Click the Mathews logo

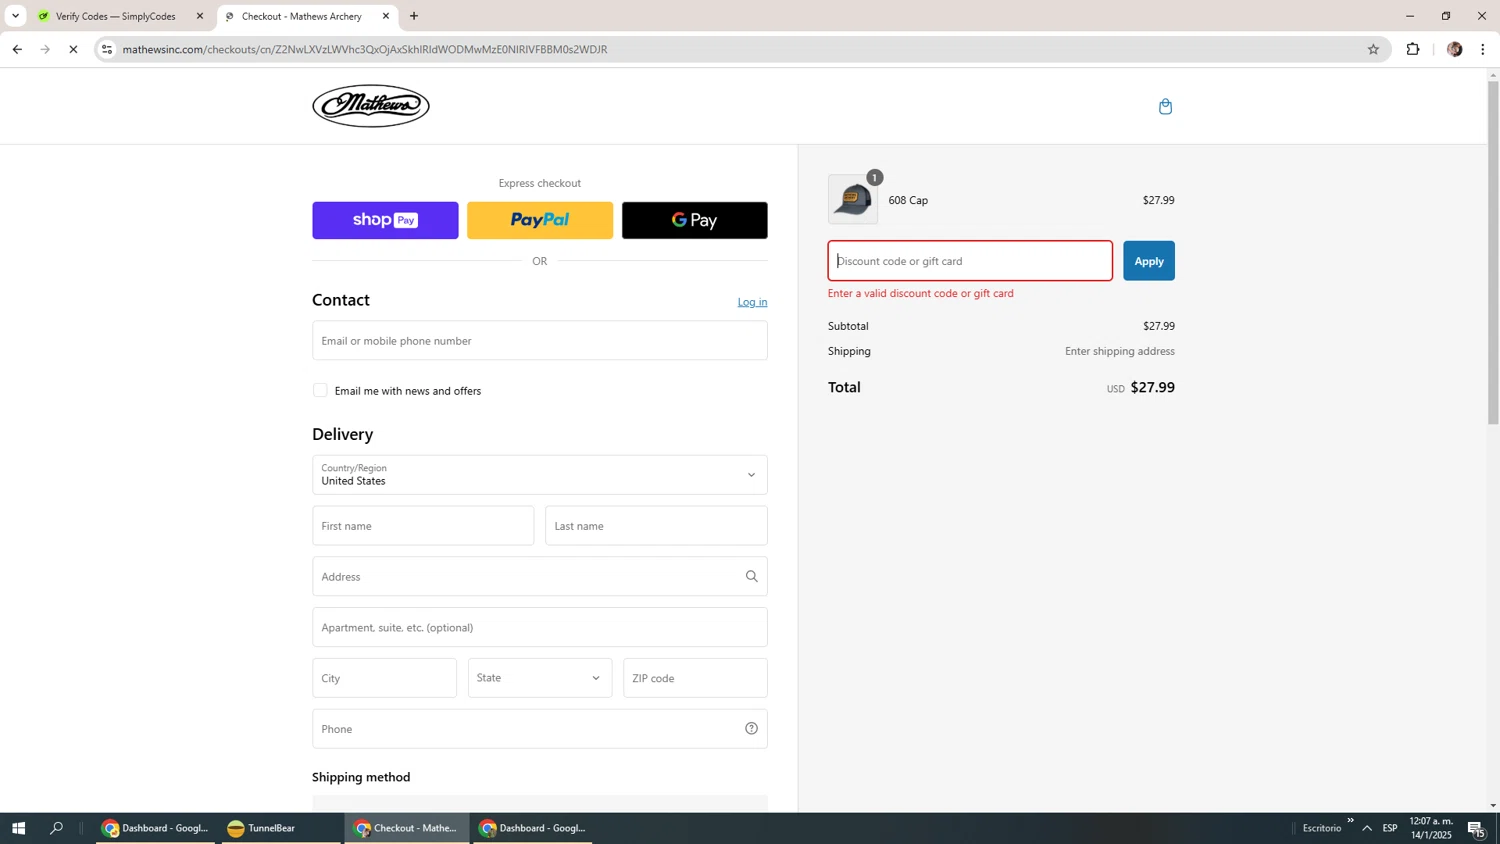[x=371, y=106]
